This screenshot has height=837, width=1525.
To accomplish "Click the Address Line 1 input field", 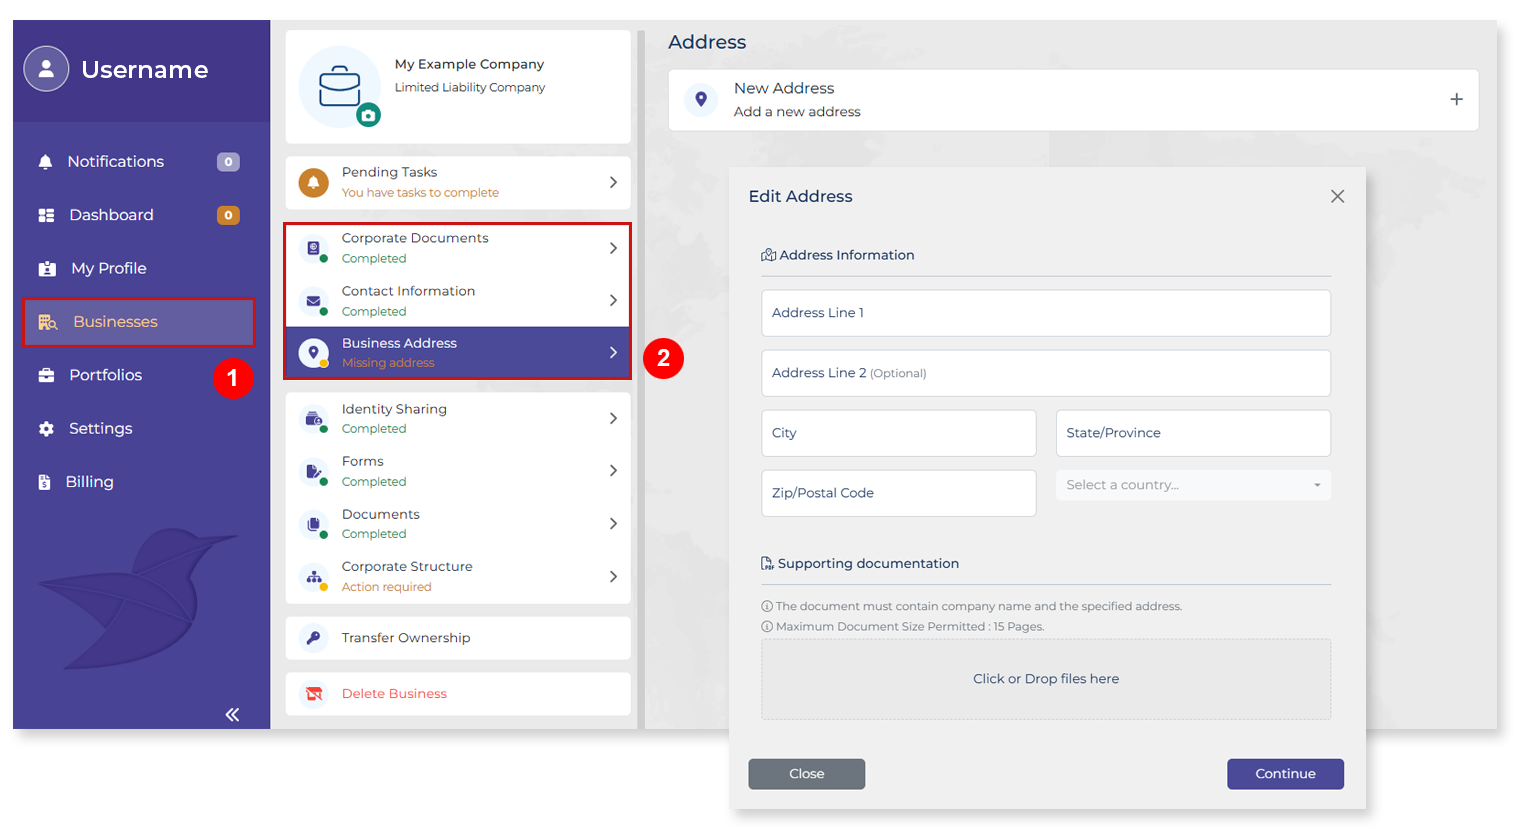I will 1046,313.
